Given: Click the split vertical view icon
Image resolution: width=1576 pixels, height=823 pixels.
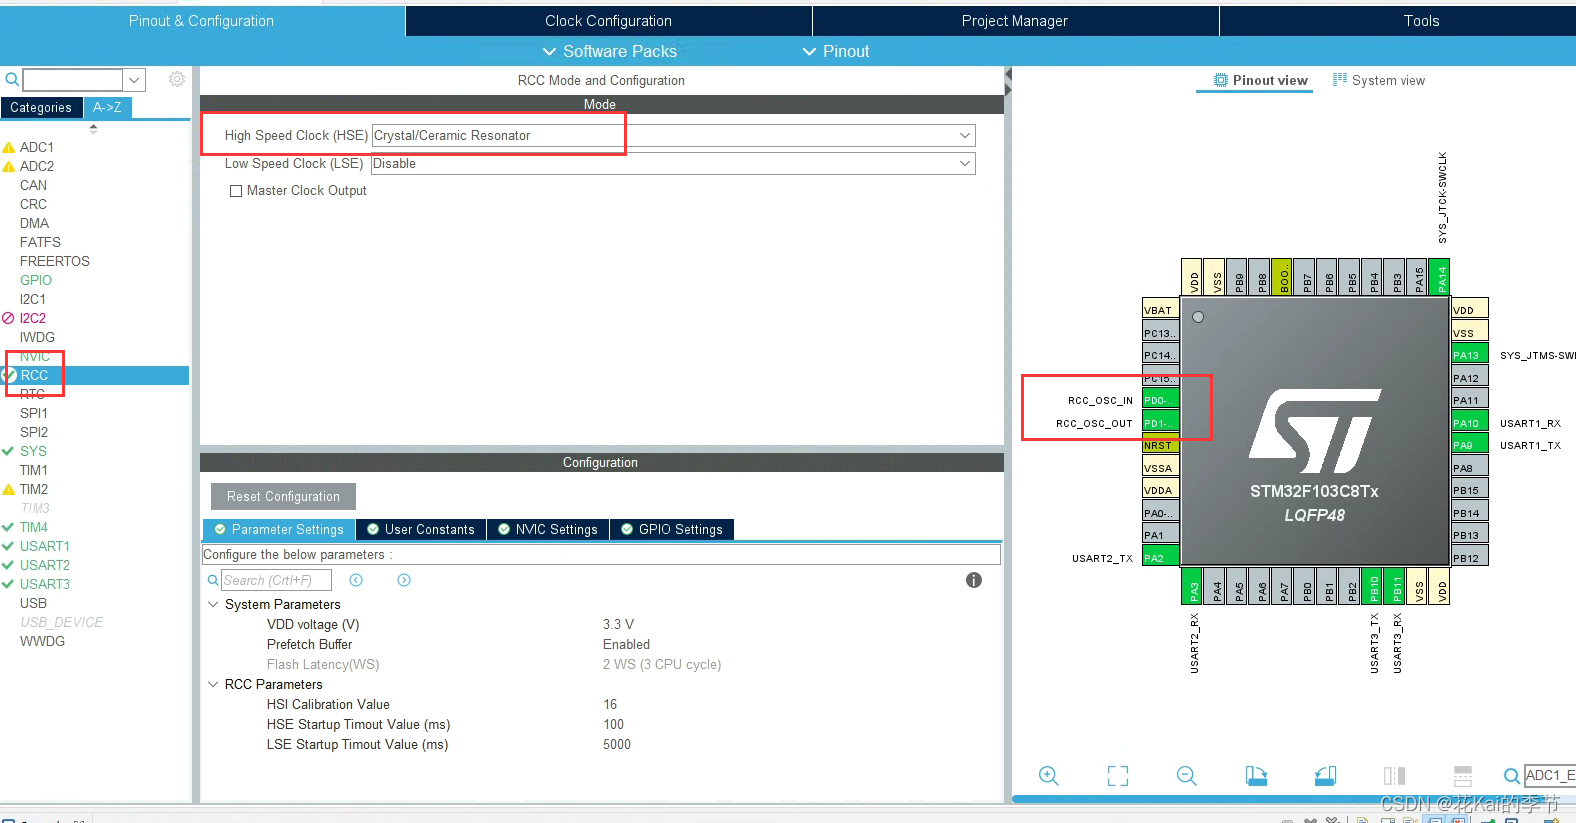Looking at the screenshot, I should pos(1394,775).
